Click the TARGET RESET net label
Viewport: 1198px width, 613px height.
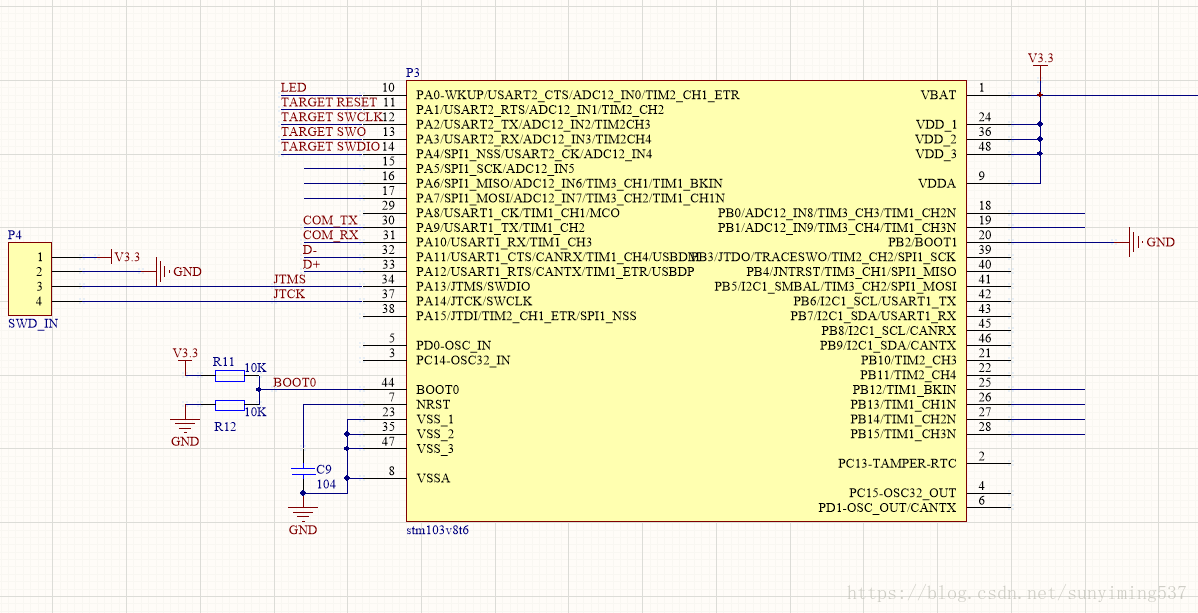pyautogui.click(x=329, y=102)
